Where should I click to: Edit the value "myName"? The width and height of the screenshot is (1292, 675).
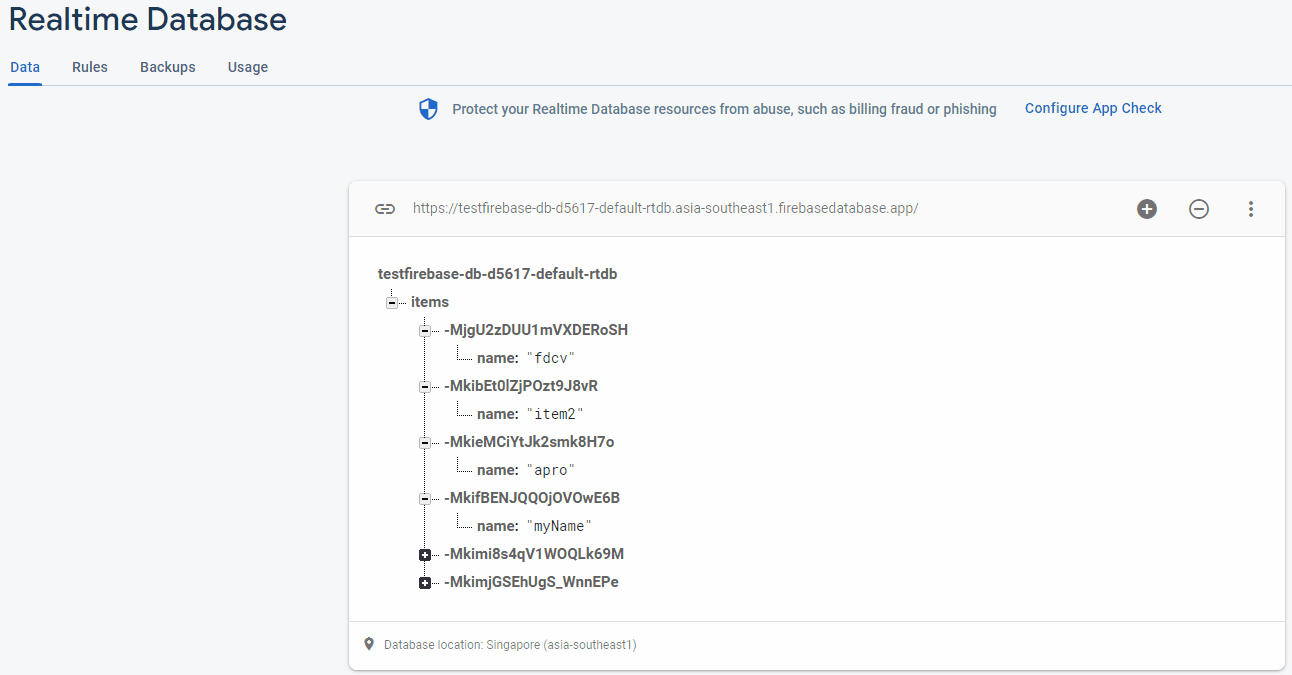[x=559, y=526]
